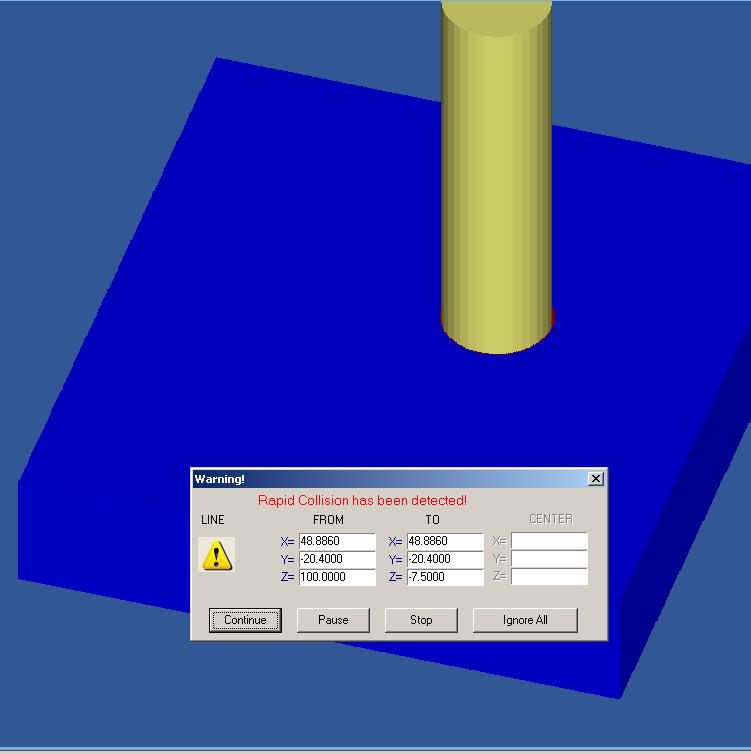This screenshot has height=754, width=751.
Task: Select the TO Y field showing -20.4000
Action: point(445,559)
